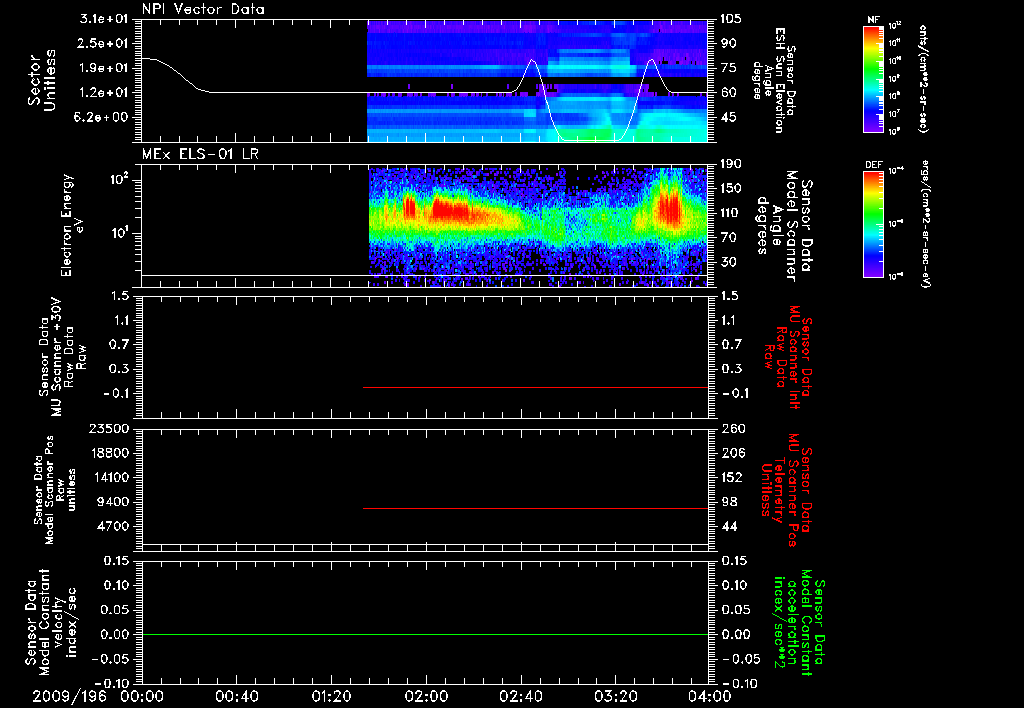Viewport: 1024px width, 708px height.
Task: Click the '2009/196 00:00' start time label
Action: click(99, 697)
